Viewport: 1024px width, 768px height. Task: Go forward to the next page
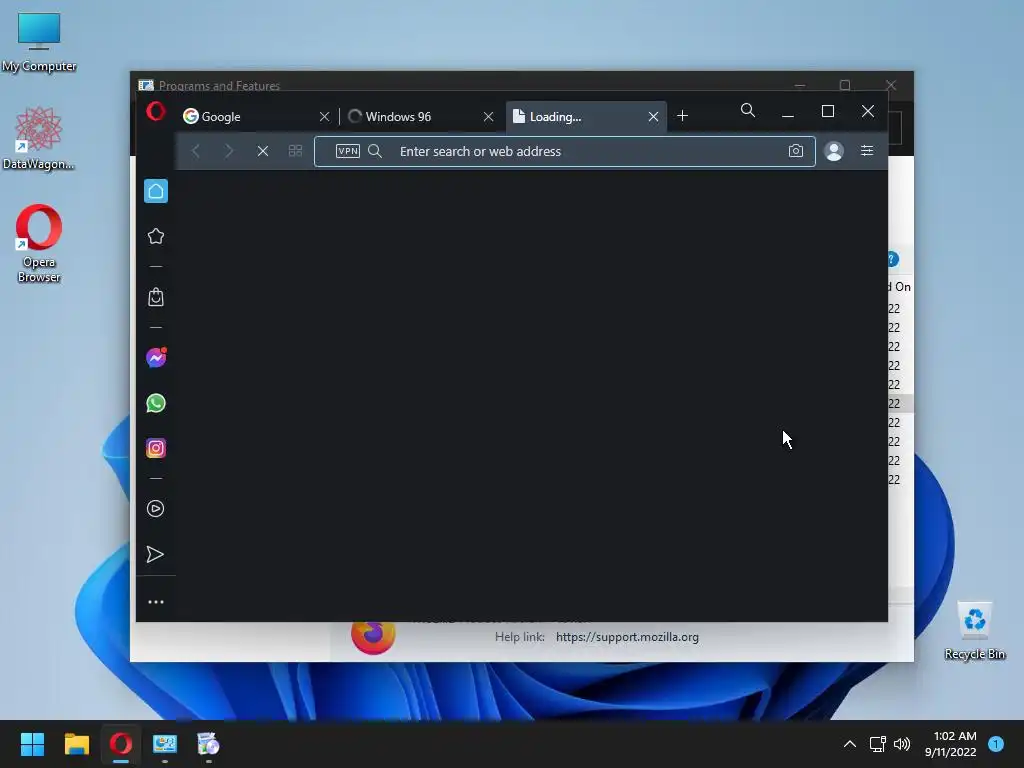click(229, 151)
